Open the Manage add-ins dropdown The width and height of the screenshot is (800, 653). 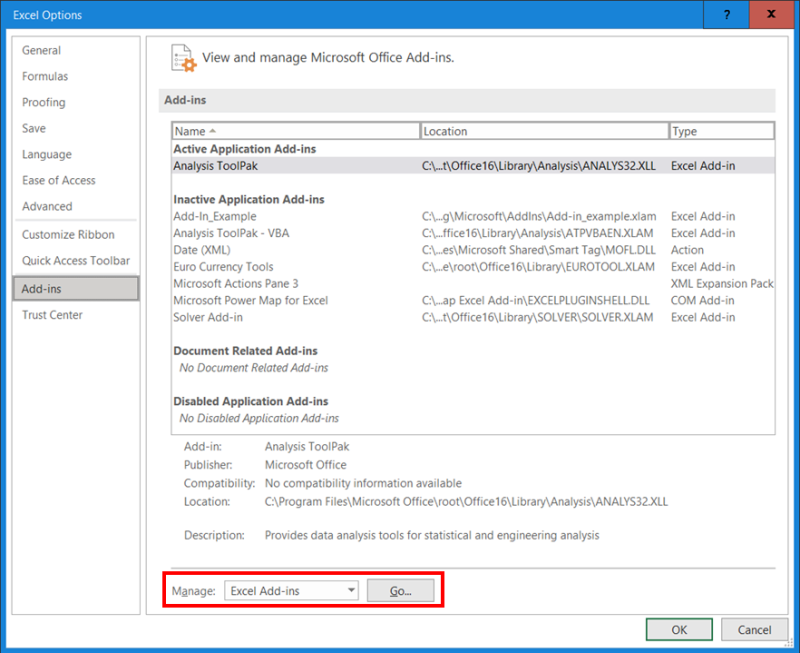(x=291, y=591)
